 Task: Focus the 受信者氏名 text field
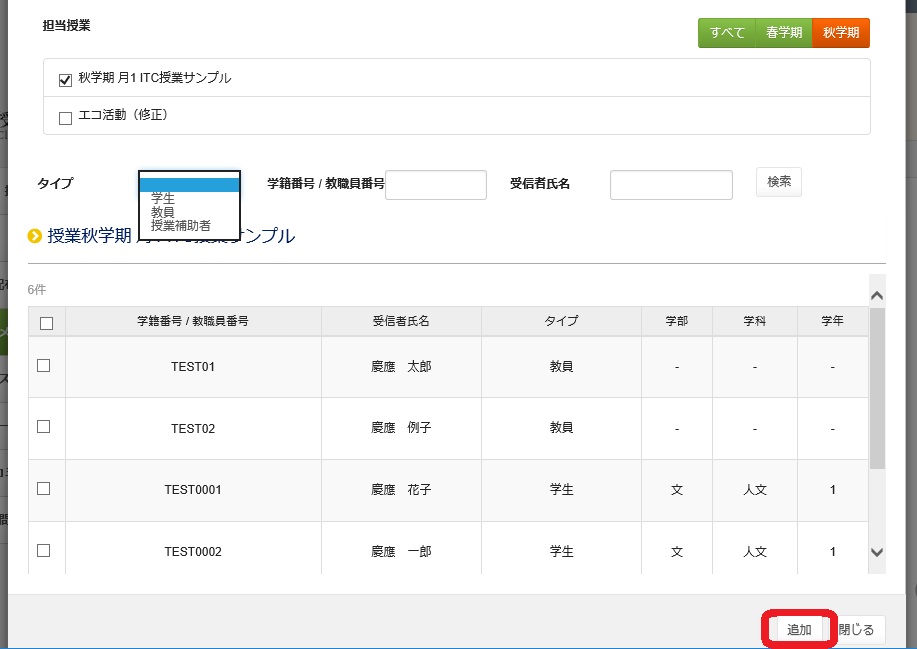pyautogui.click(x=671, y=185)
